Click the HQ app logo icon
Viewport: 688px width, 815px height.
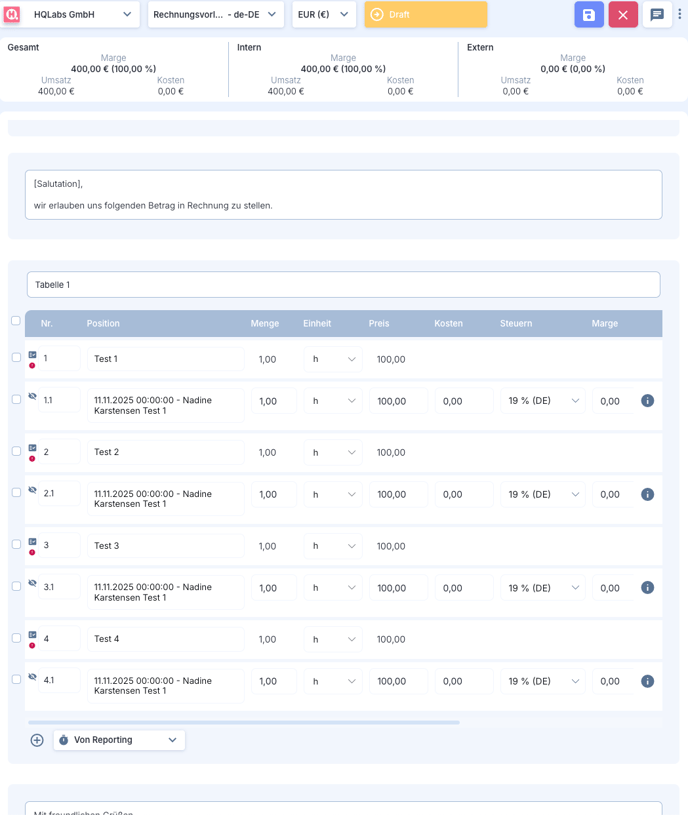click(12, 15)
